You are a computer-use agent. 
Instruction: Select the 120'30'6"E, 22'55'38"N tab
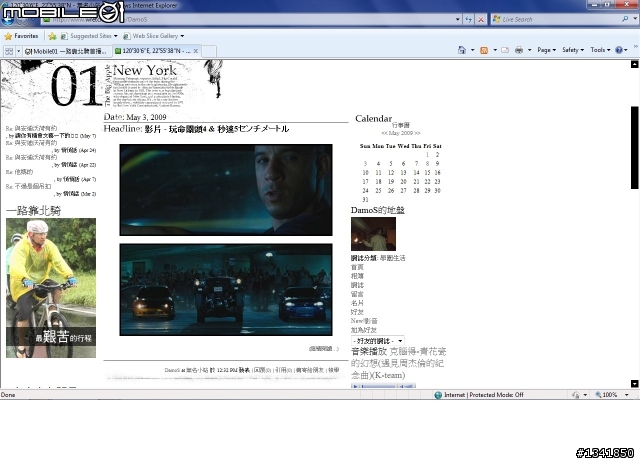coord(153,51)
